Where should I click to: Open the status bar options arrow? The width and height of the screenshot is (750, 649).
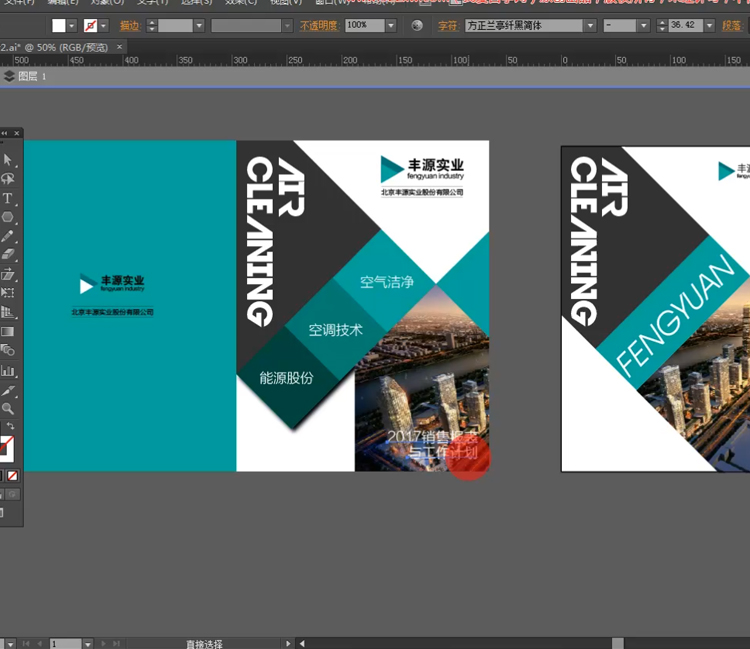(288, 644)
